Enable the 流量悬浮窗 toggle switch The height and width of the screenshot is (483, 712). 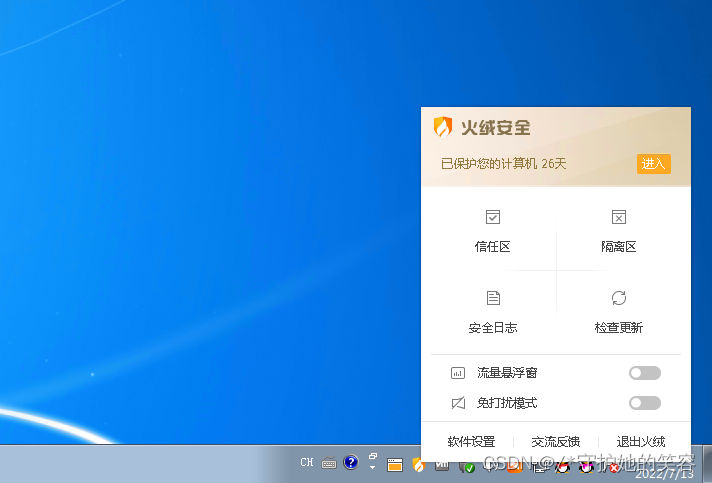(644, 373)
